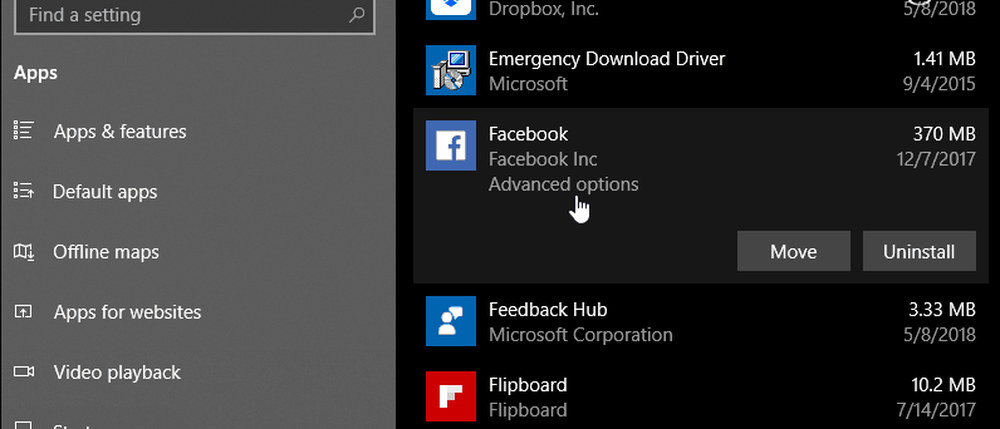Click the Offline maps map icon
The image size is (1000, 429).
23,251
